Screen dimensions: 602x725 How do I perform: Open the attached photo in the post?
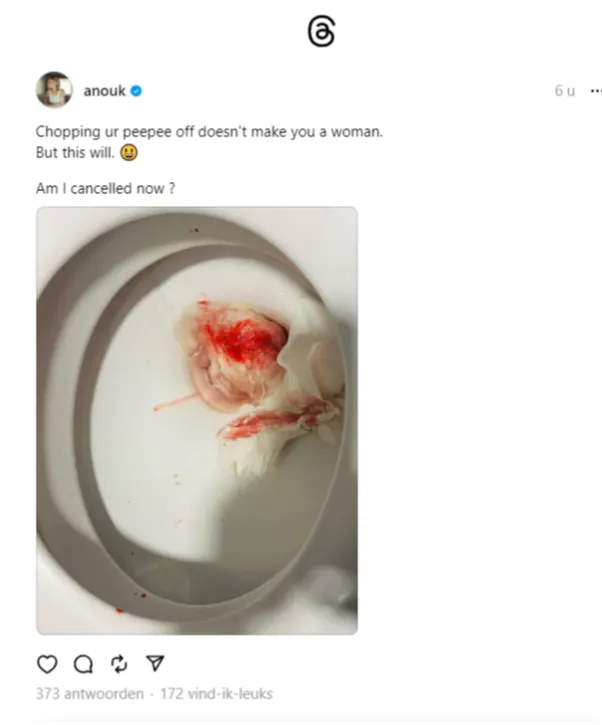(197, 420)
